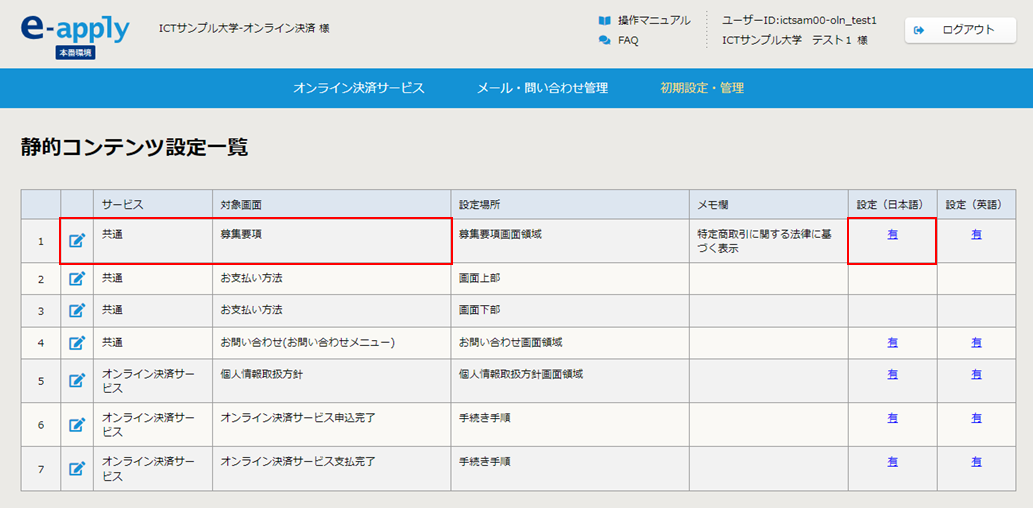The image size is (1033, 508).
Task: Click 有 in Japanese column for row 5
Action: (x=892, y=374)
